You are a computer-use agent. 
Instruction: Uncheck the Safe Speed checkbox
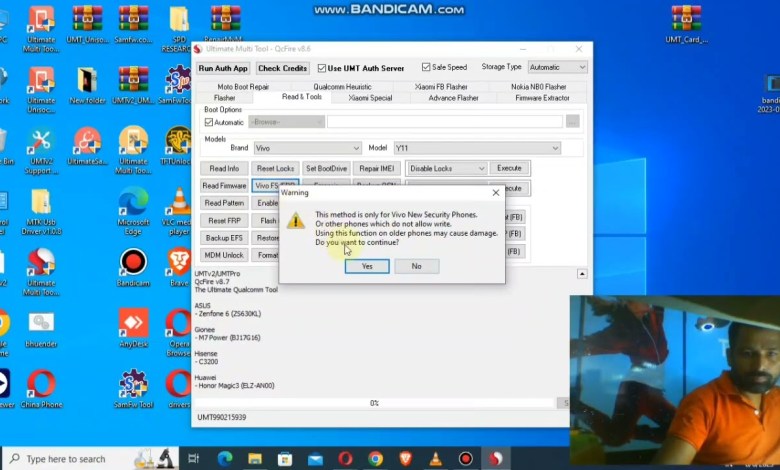426,68
